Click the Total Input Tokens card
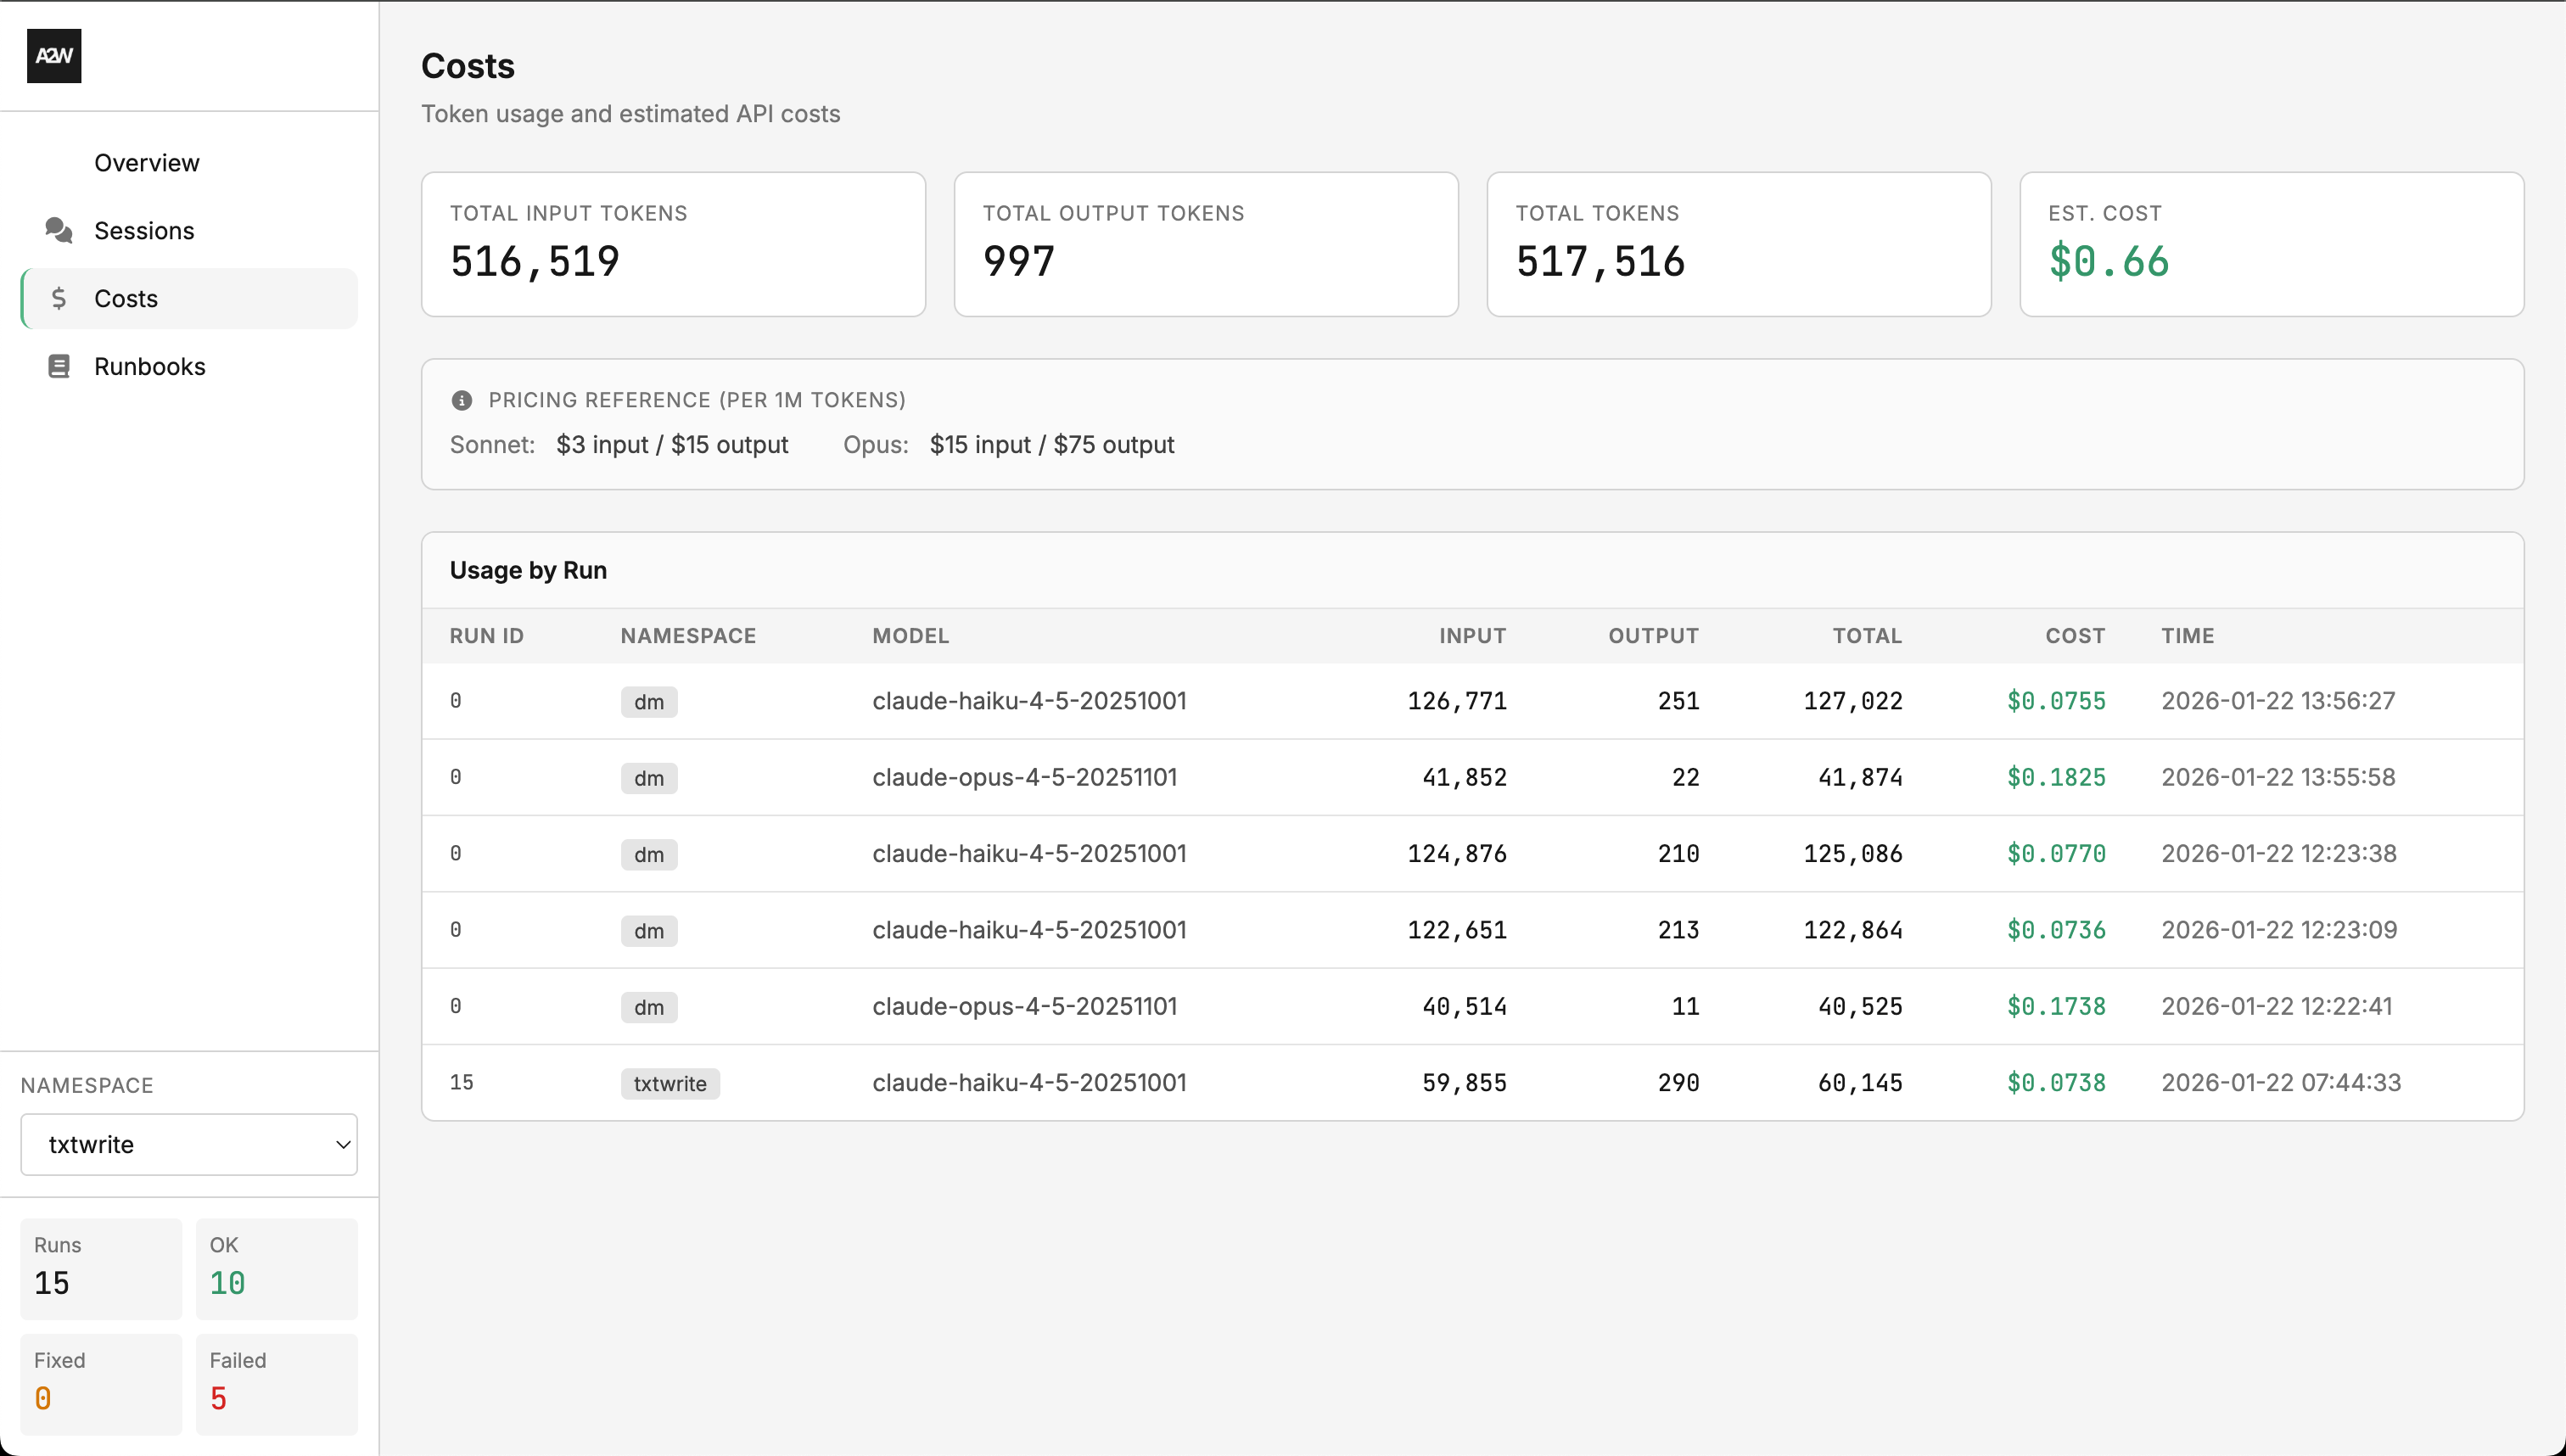Screen dimensions: 2566x1456 pos(673,243)
